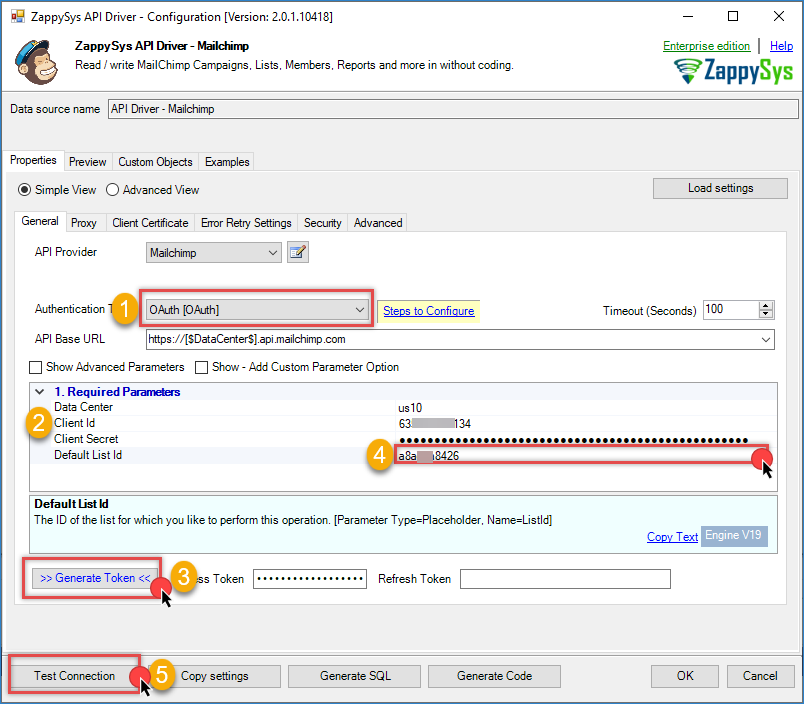Screen dimensions: 804x704
Task: Click the Default List Id value field
Action: click(582, 456)
